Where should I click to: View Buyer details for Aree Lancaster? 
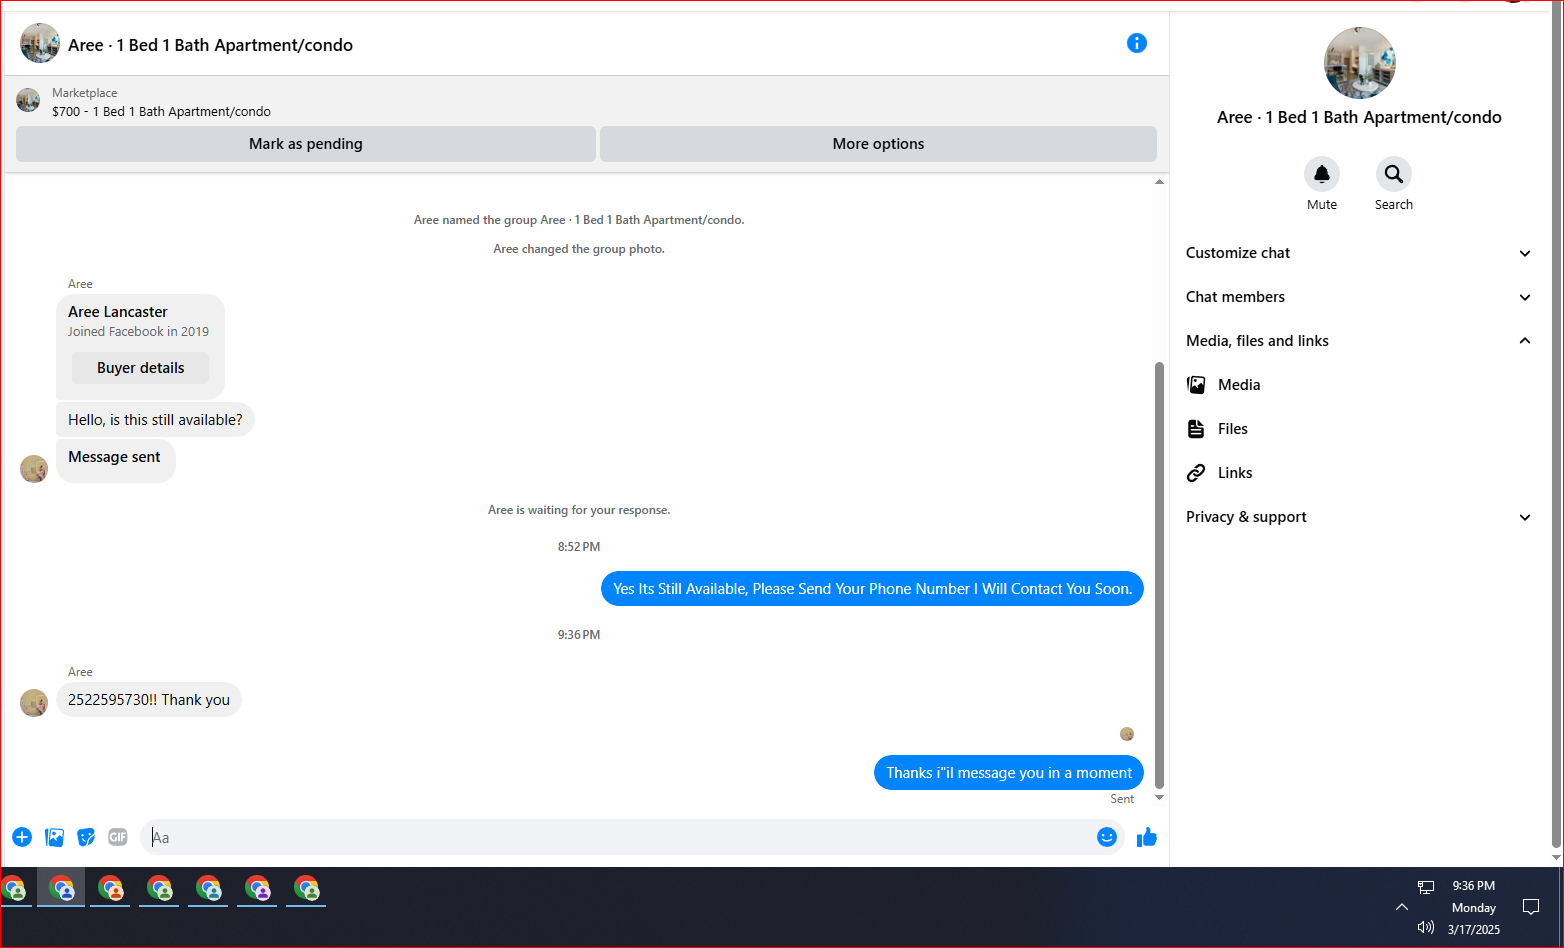(x=141, y=368)
